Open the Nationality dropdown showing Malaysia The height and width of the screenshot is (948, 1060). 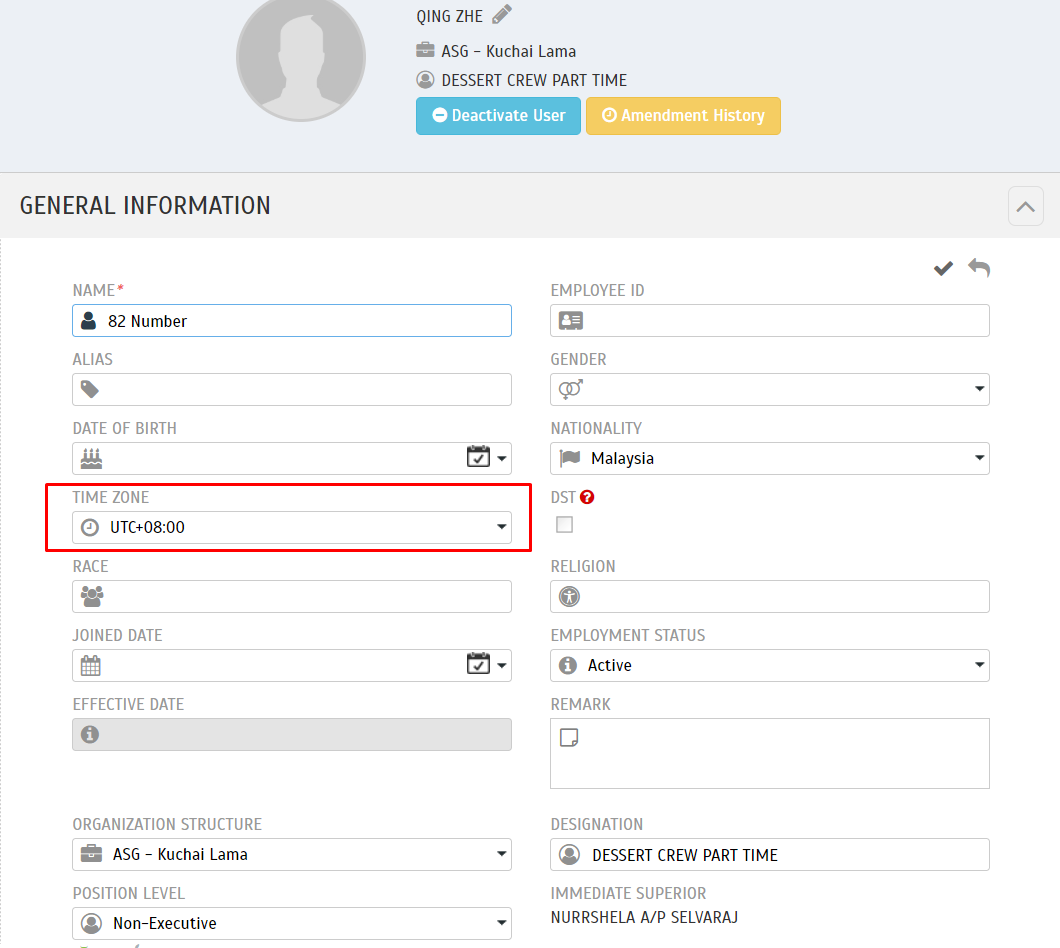(x=981, y=458)
